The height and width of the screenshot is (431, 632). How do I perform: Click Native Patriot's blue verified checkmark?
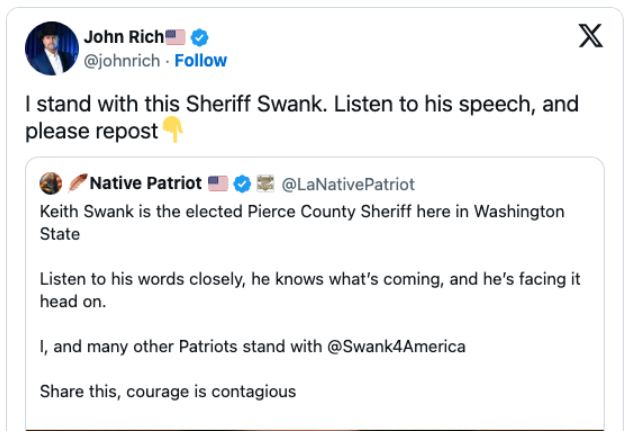tap(242, 184)
